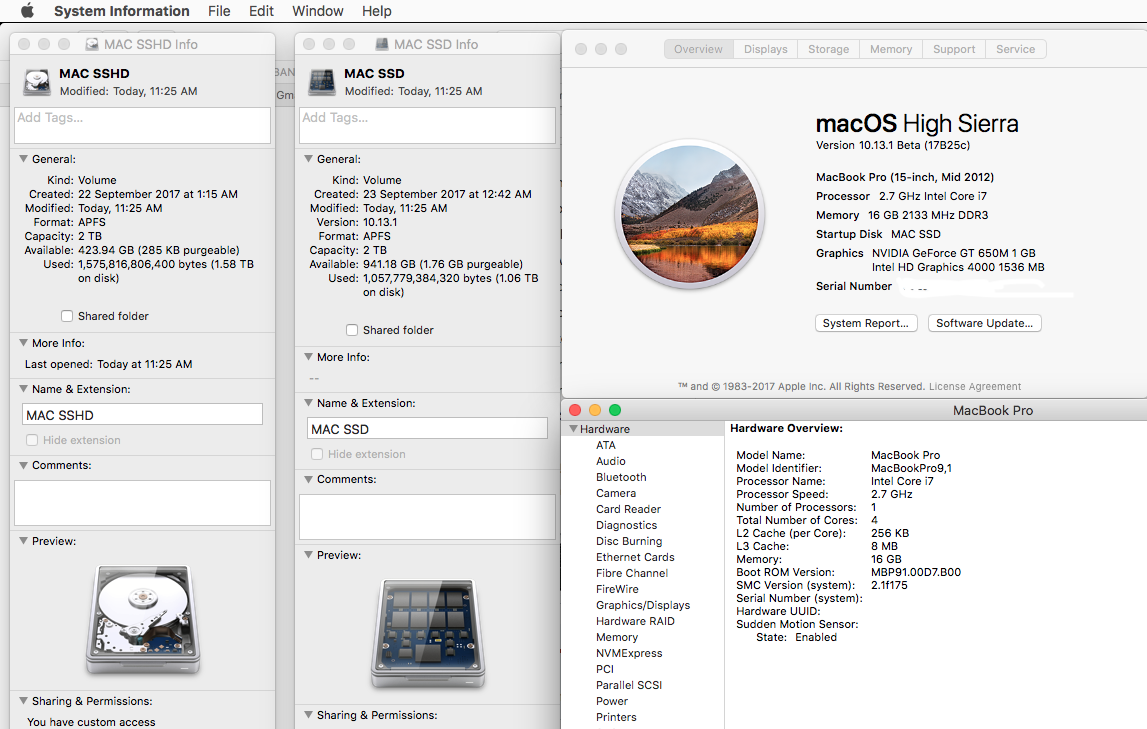Switch to the Displays tab
The image size is (1147, 729).
pyautogui.click(x=766, y=49)
